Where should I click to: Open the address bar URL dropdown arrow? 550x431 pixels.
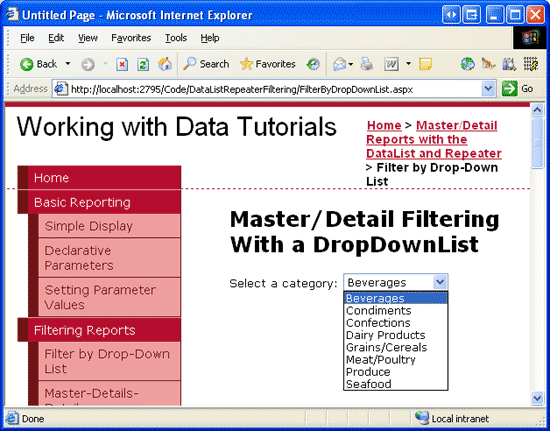coord(488,89)
